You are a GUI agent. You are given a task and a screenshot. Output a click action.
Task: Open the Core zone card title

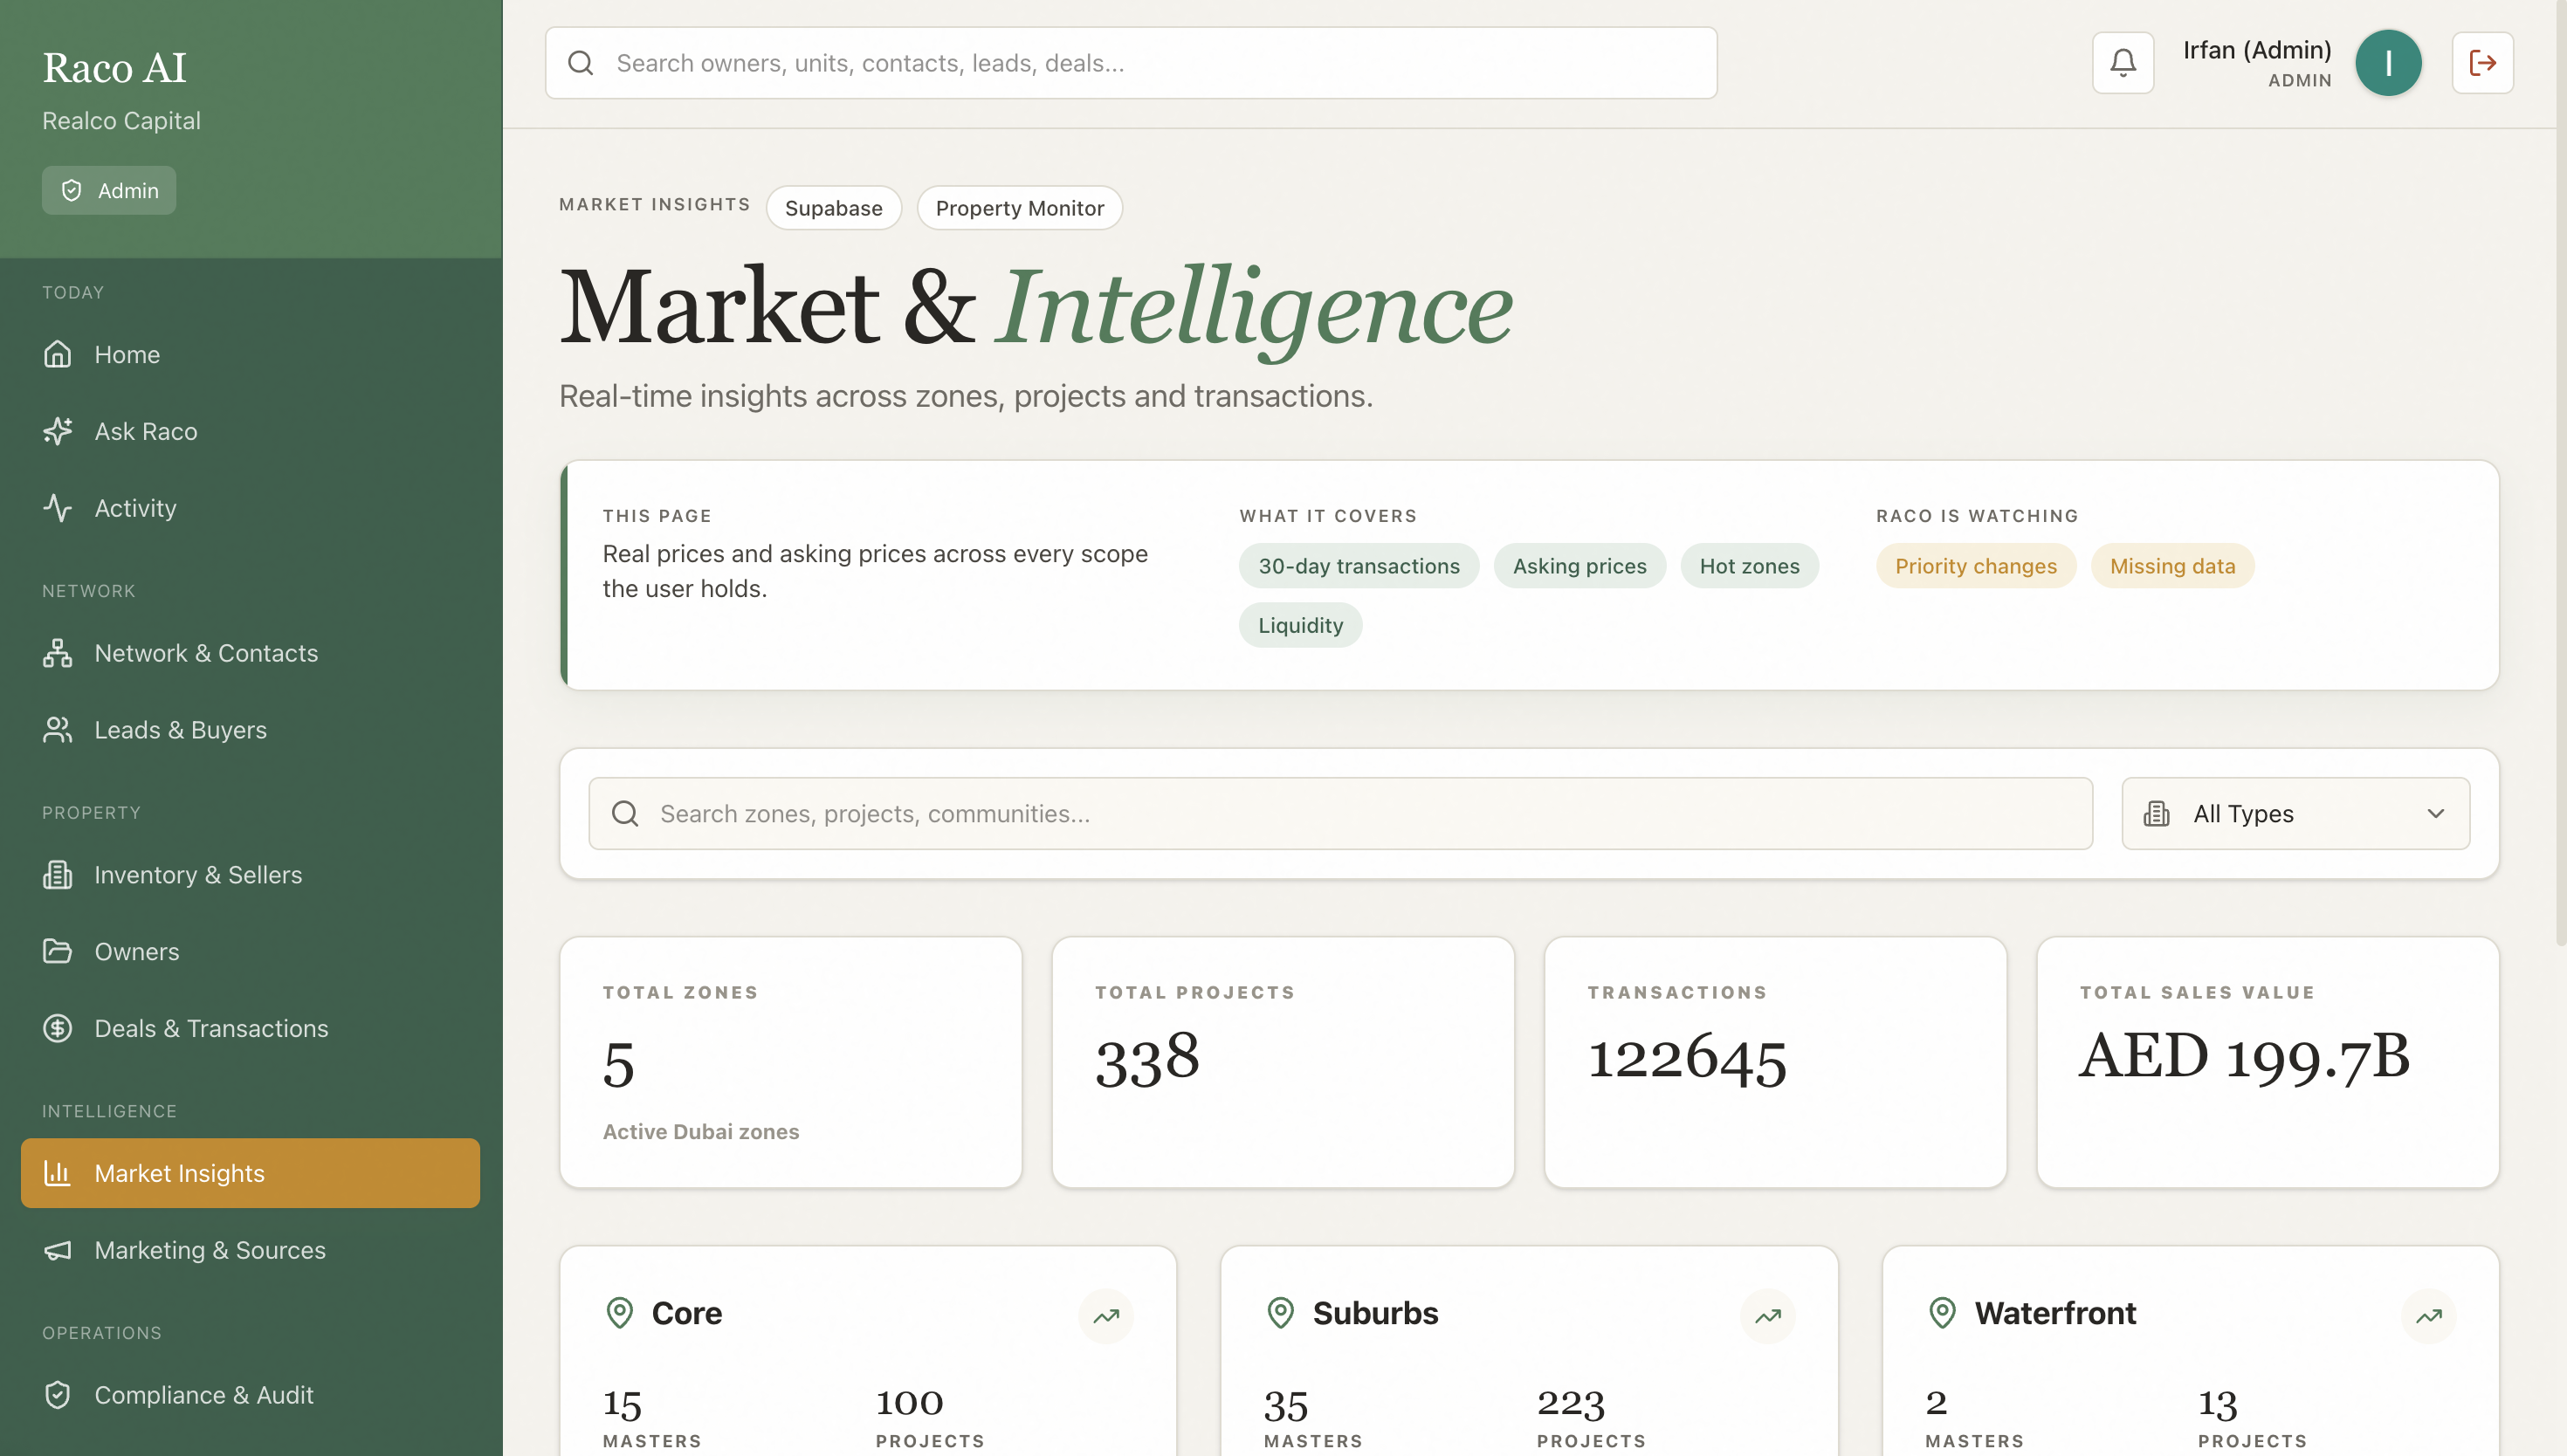(687, 1313)
